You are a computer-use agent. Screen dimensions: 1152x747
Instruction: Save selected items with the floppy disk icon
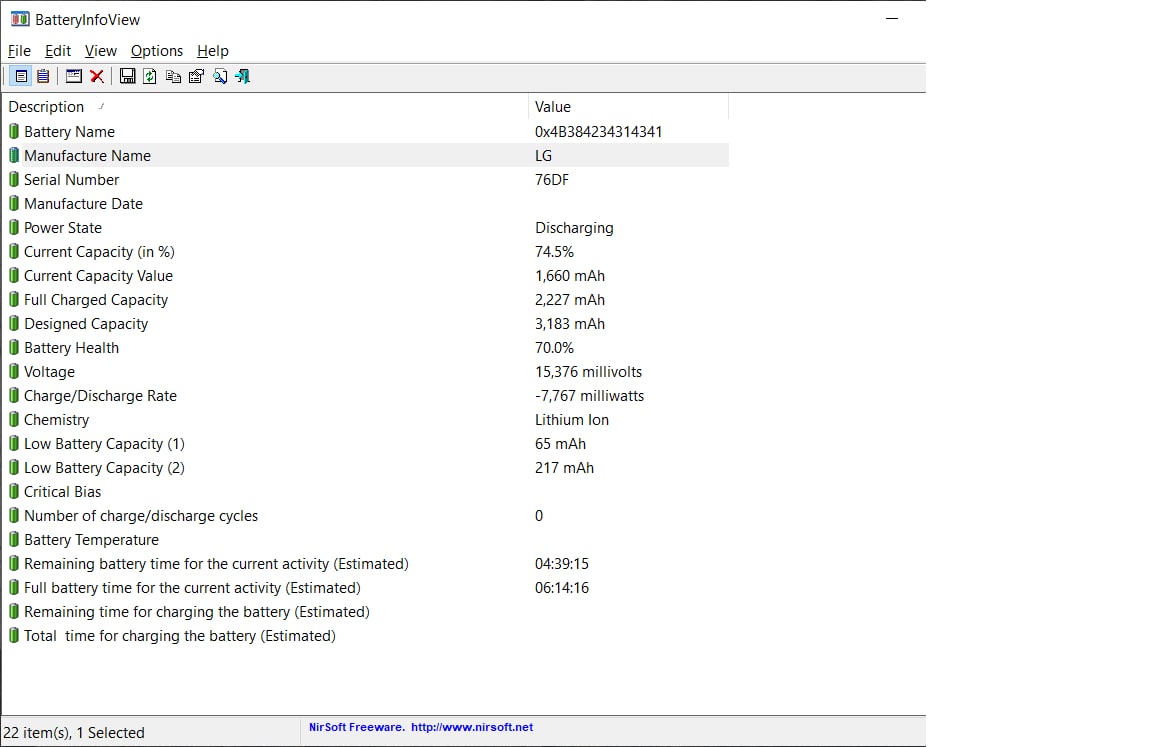[x=127, y=76]
